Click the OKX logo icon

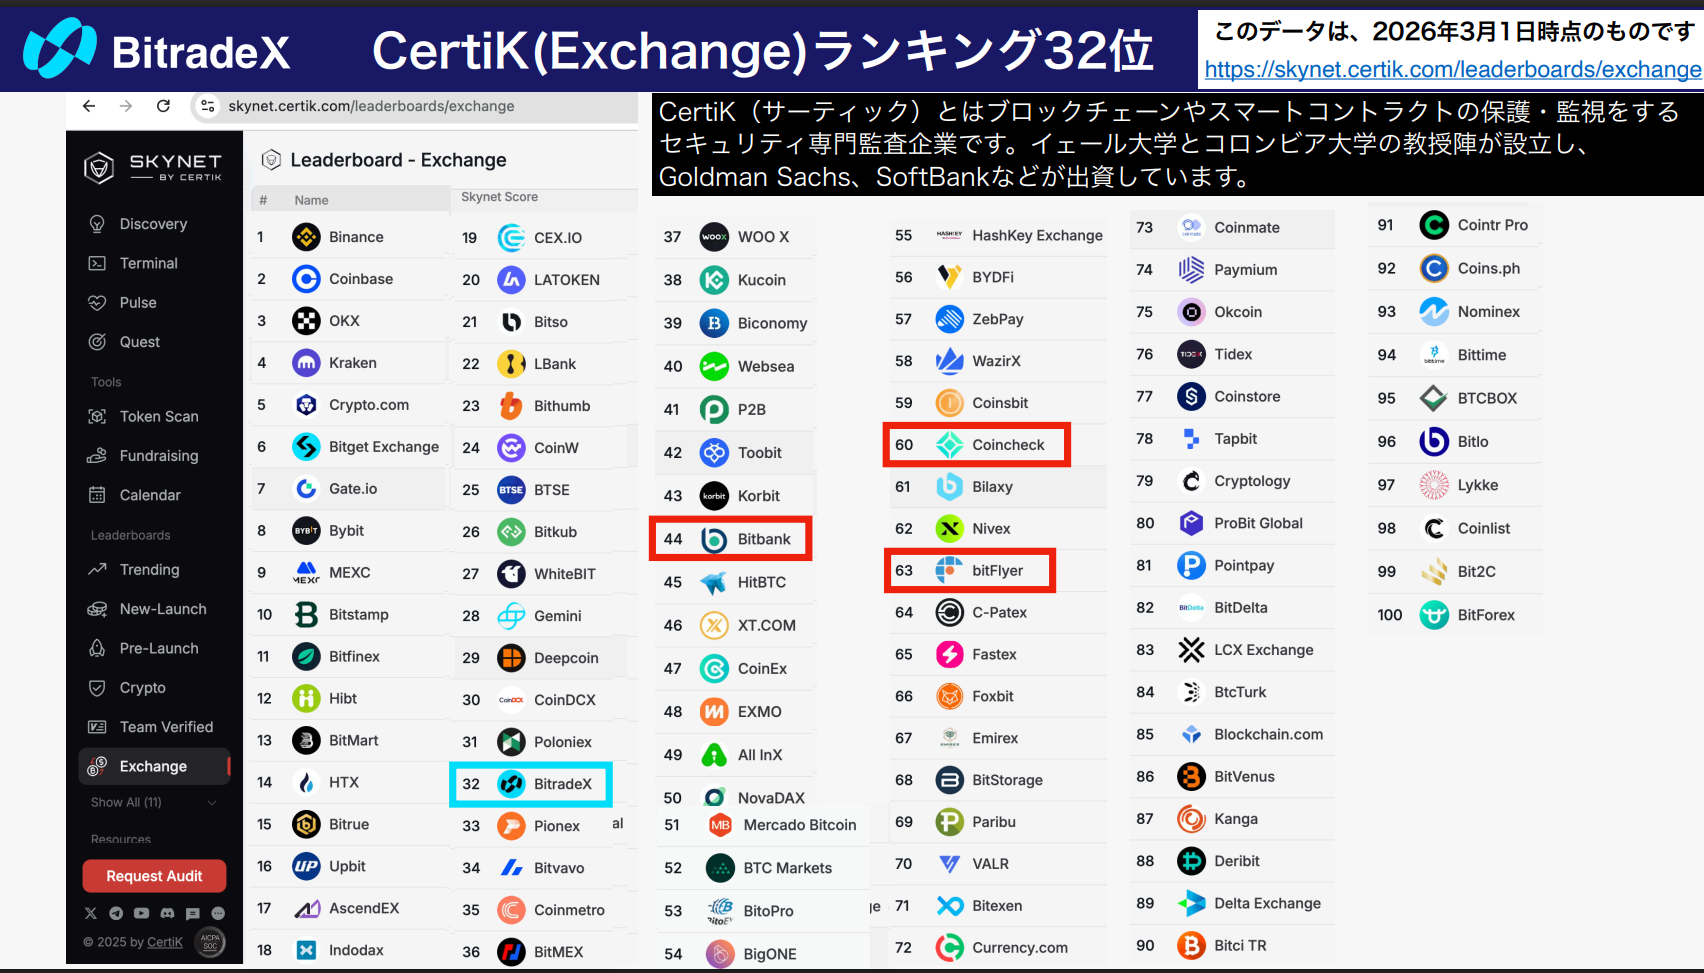click(x=306, y=321)
